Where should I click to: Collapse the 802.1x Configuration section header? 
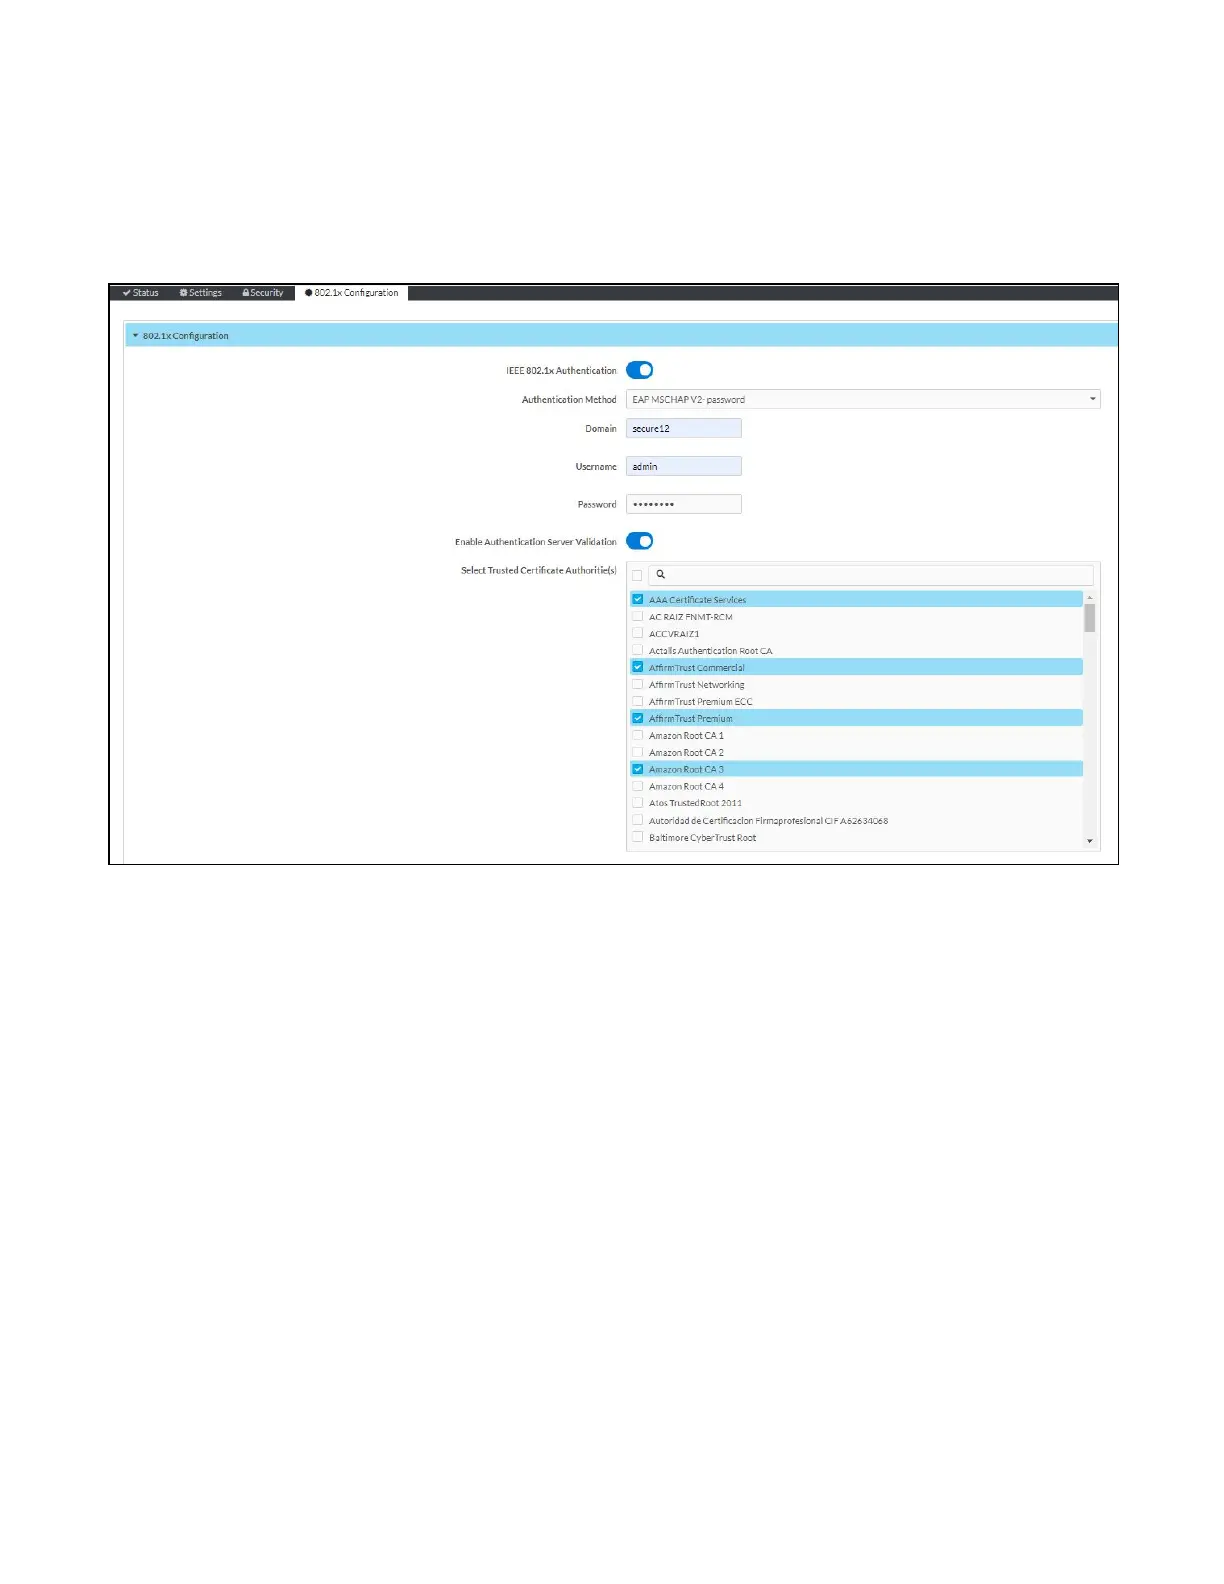coord(621,336)
